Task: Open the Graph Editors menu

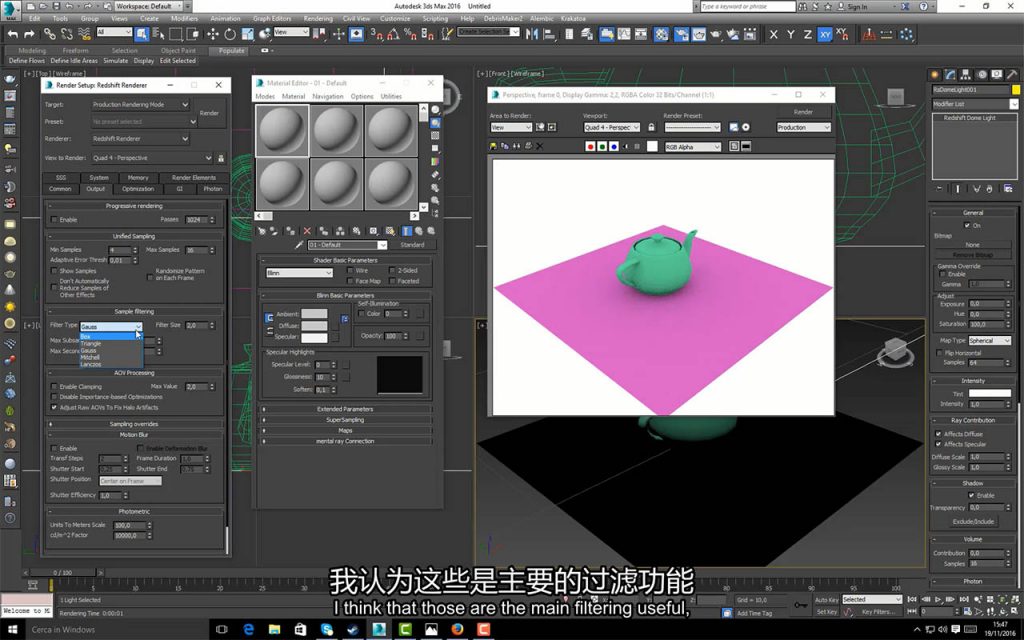Action: click(272, 18)
